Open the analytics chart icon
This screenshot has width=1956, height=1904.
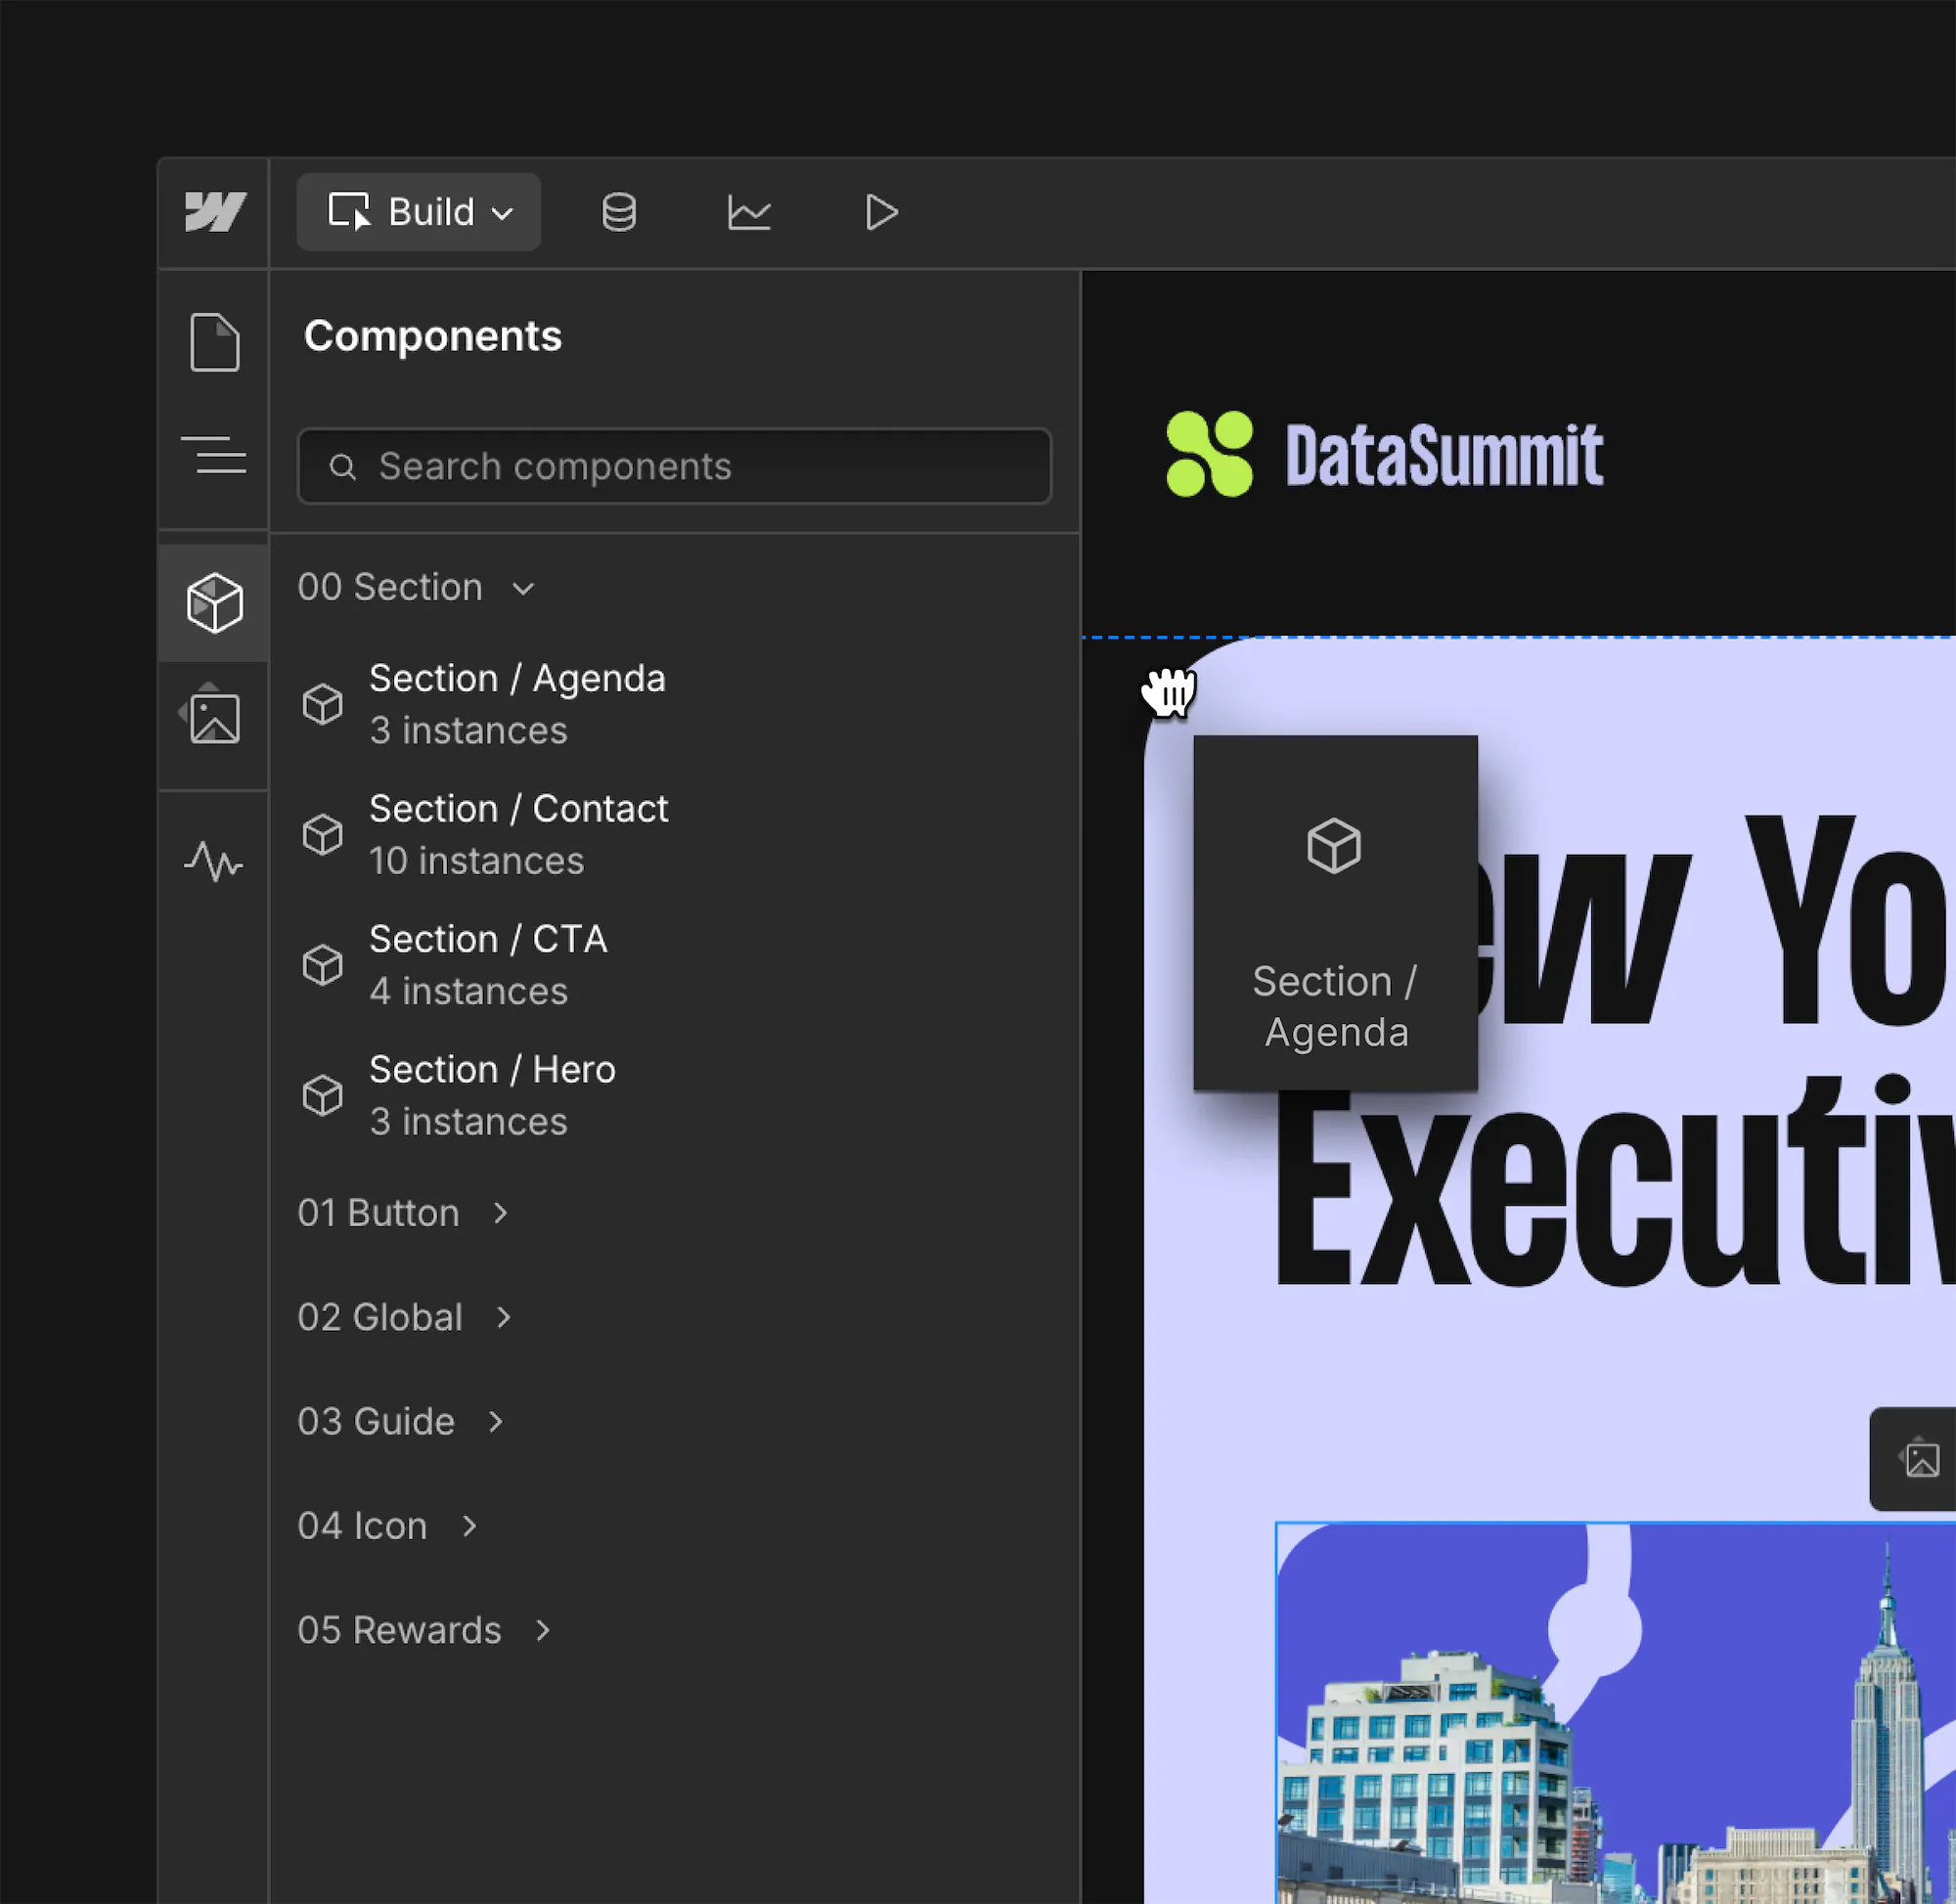(x=748, y=212)
